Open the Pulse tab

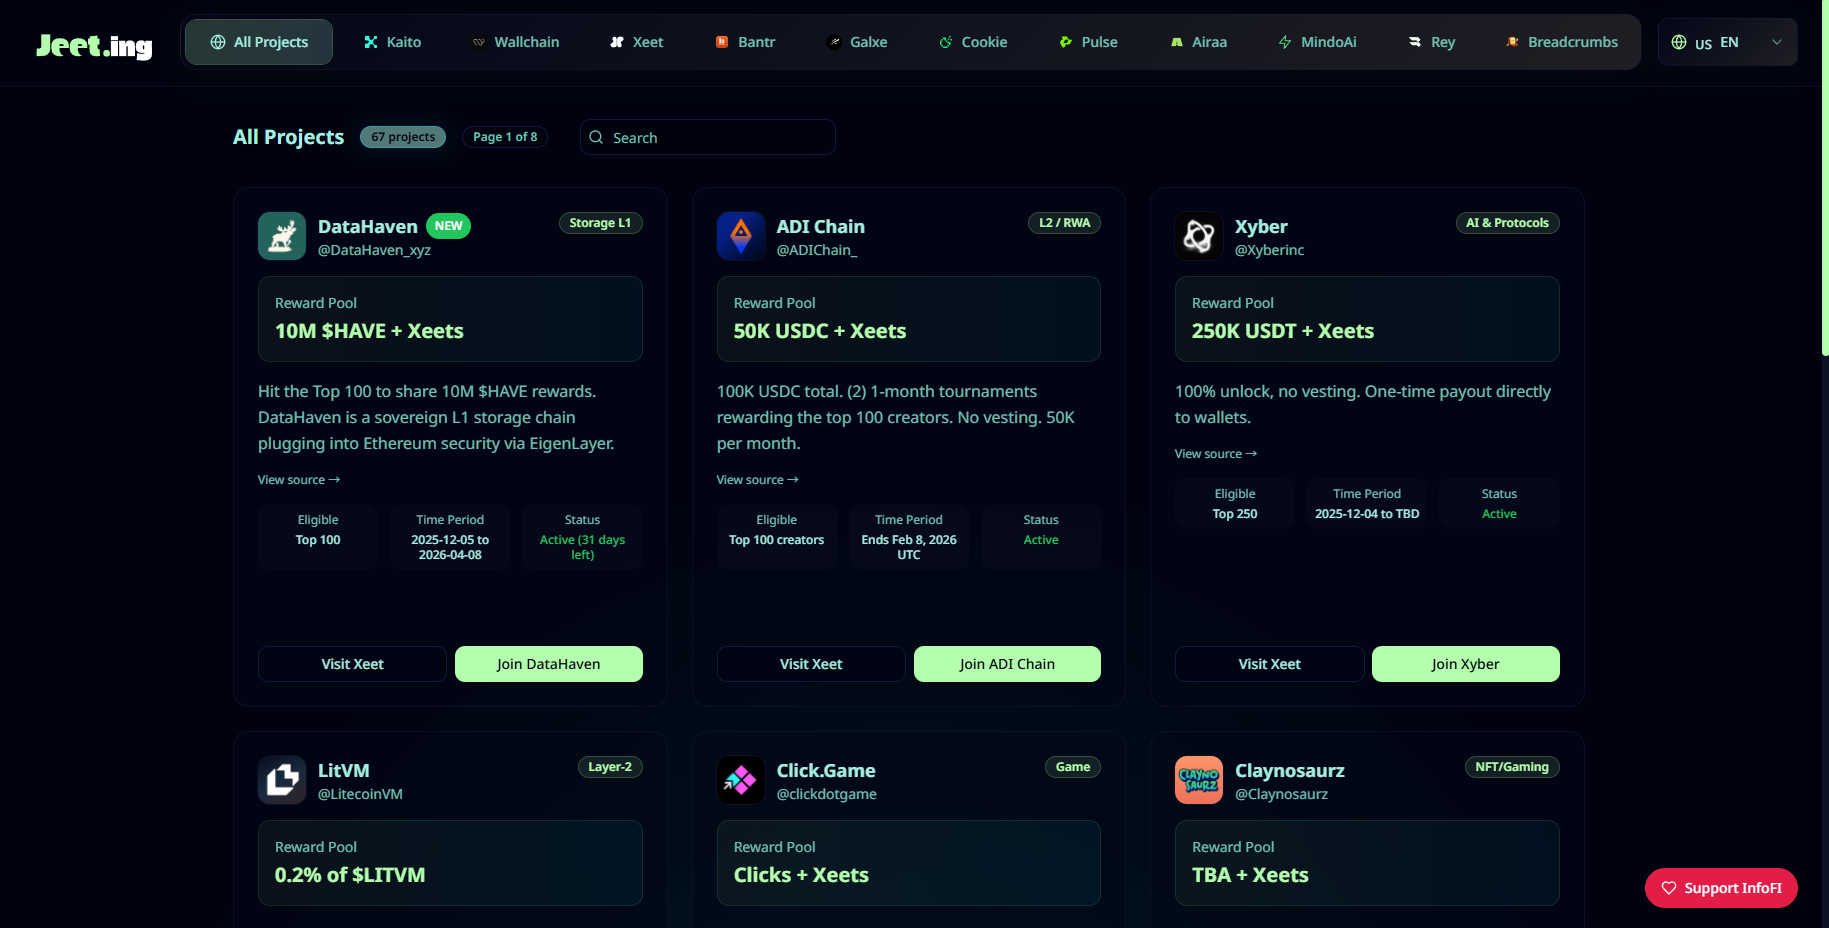point(1088,42)
